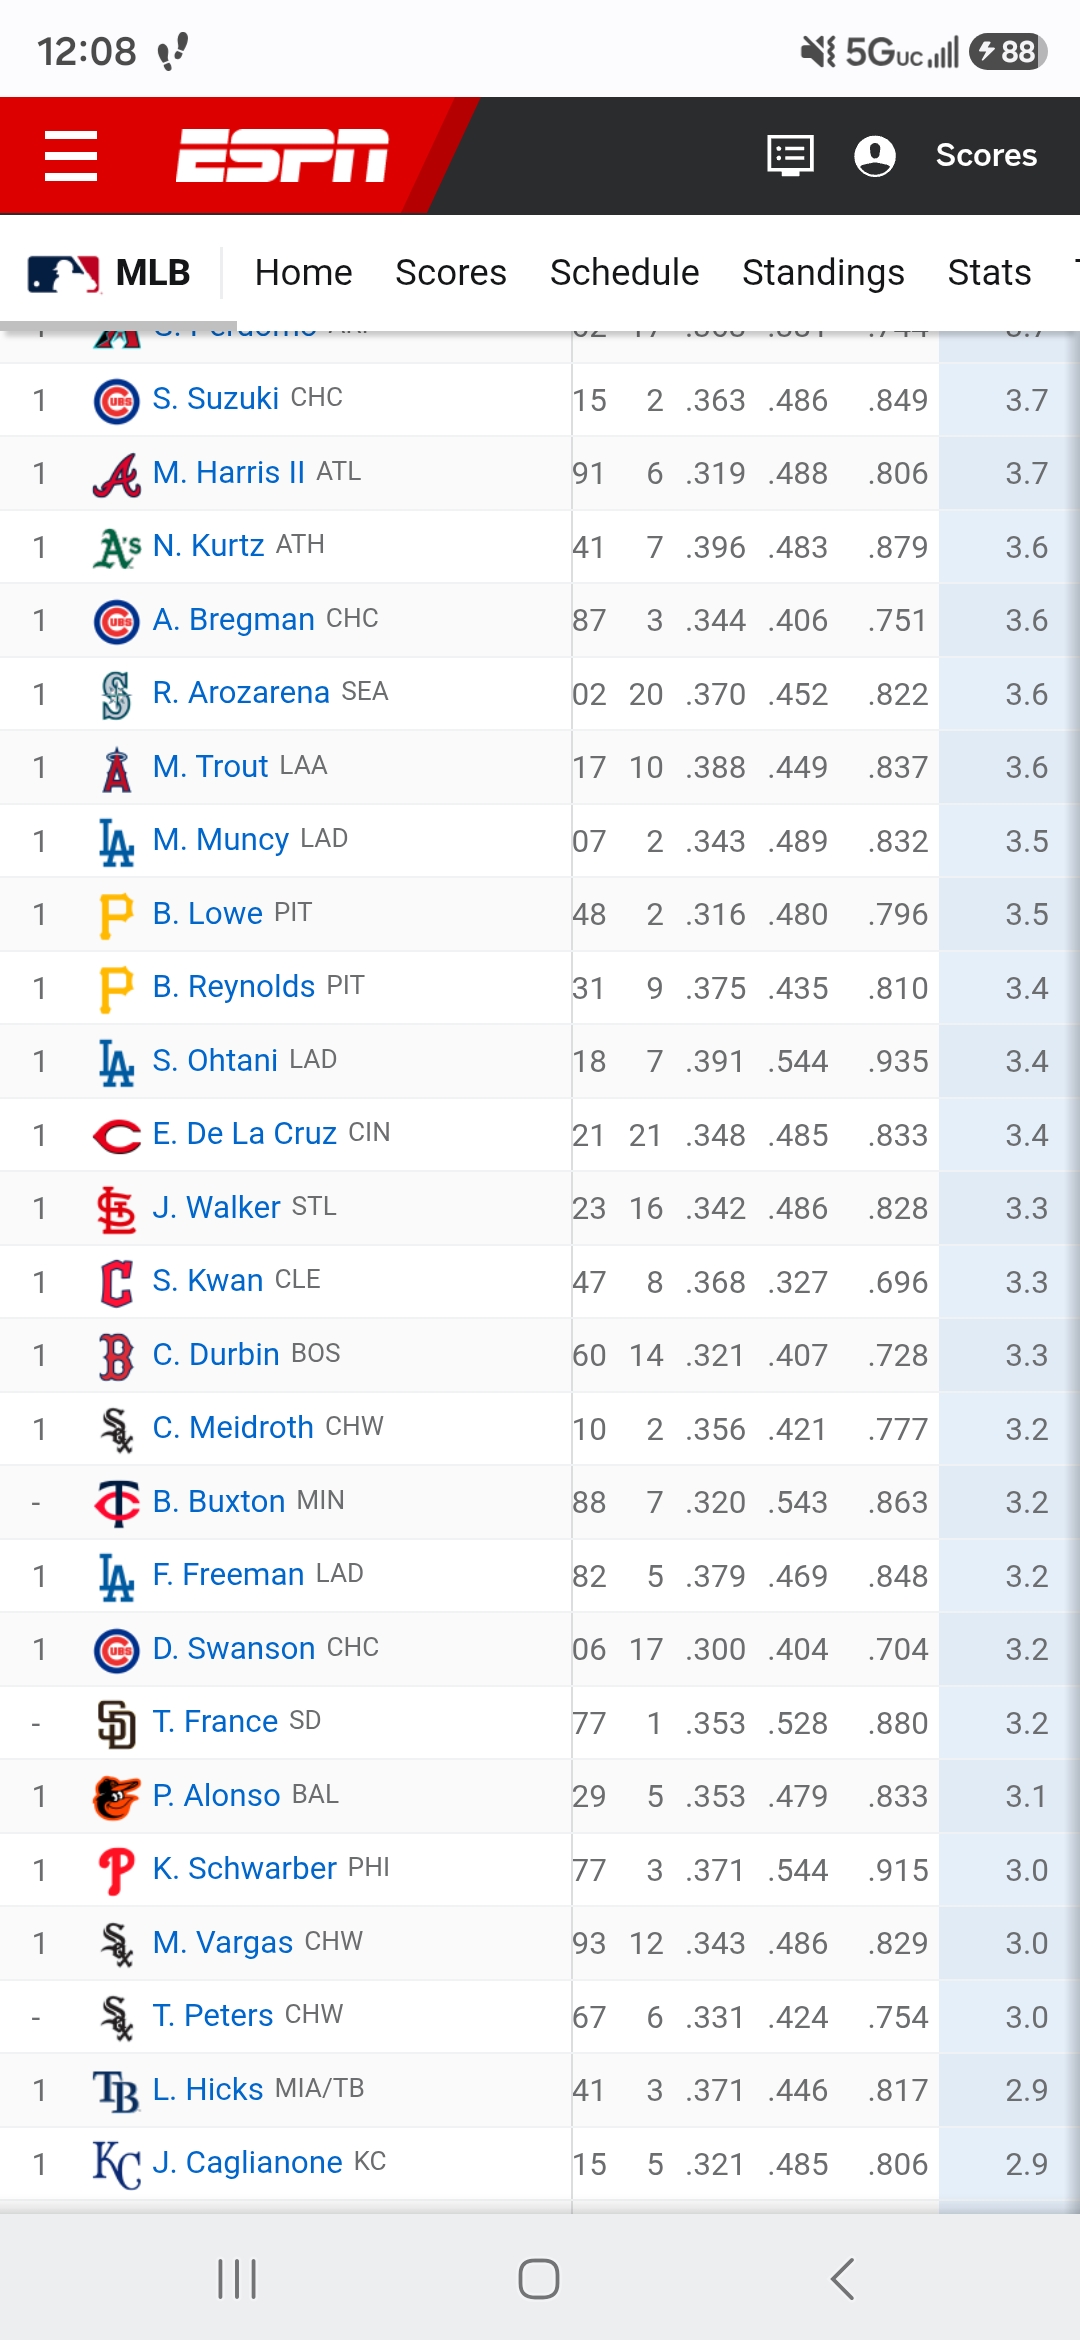Tap the Royals logo beside J. Caglianone

pyautogui.click(x=117, y=2165)
